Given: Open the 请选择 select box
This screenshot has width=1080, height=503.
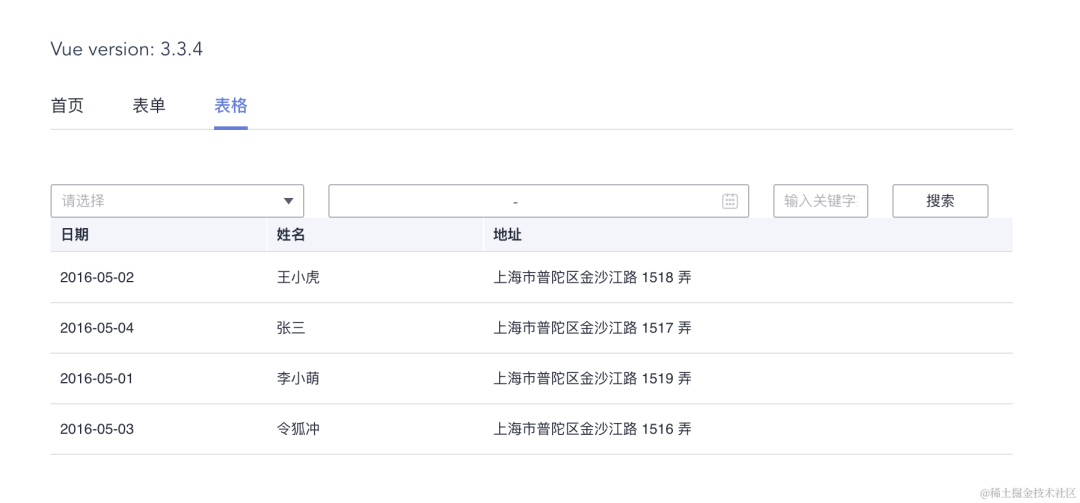Looking at the screenshot, I should tap(165, 201).
